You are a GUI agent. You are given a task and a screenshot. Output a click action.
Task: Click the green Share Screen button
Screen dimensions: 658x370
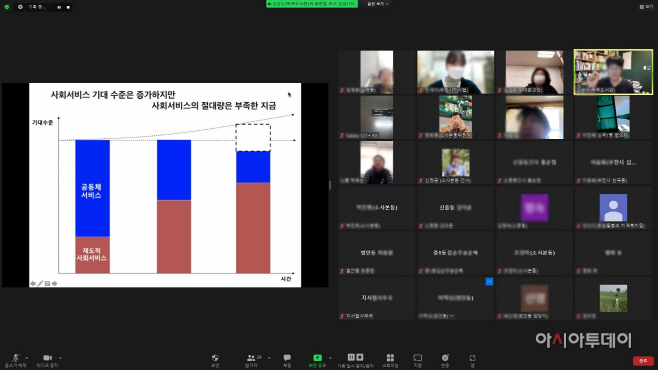[317, 360]
